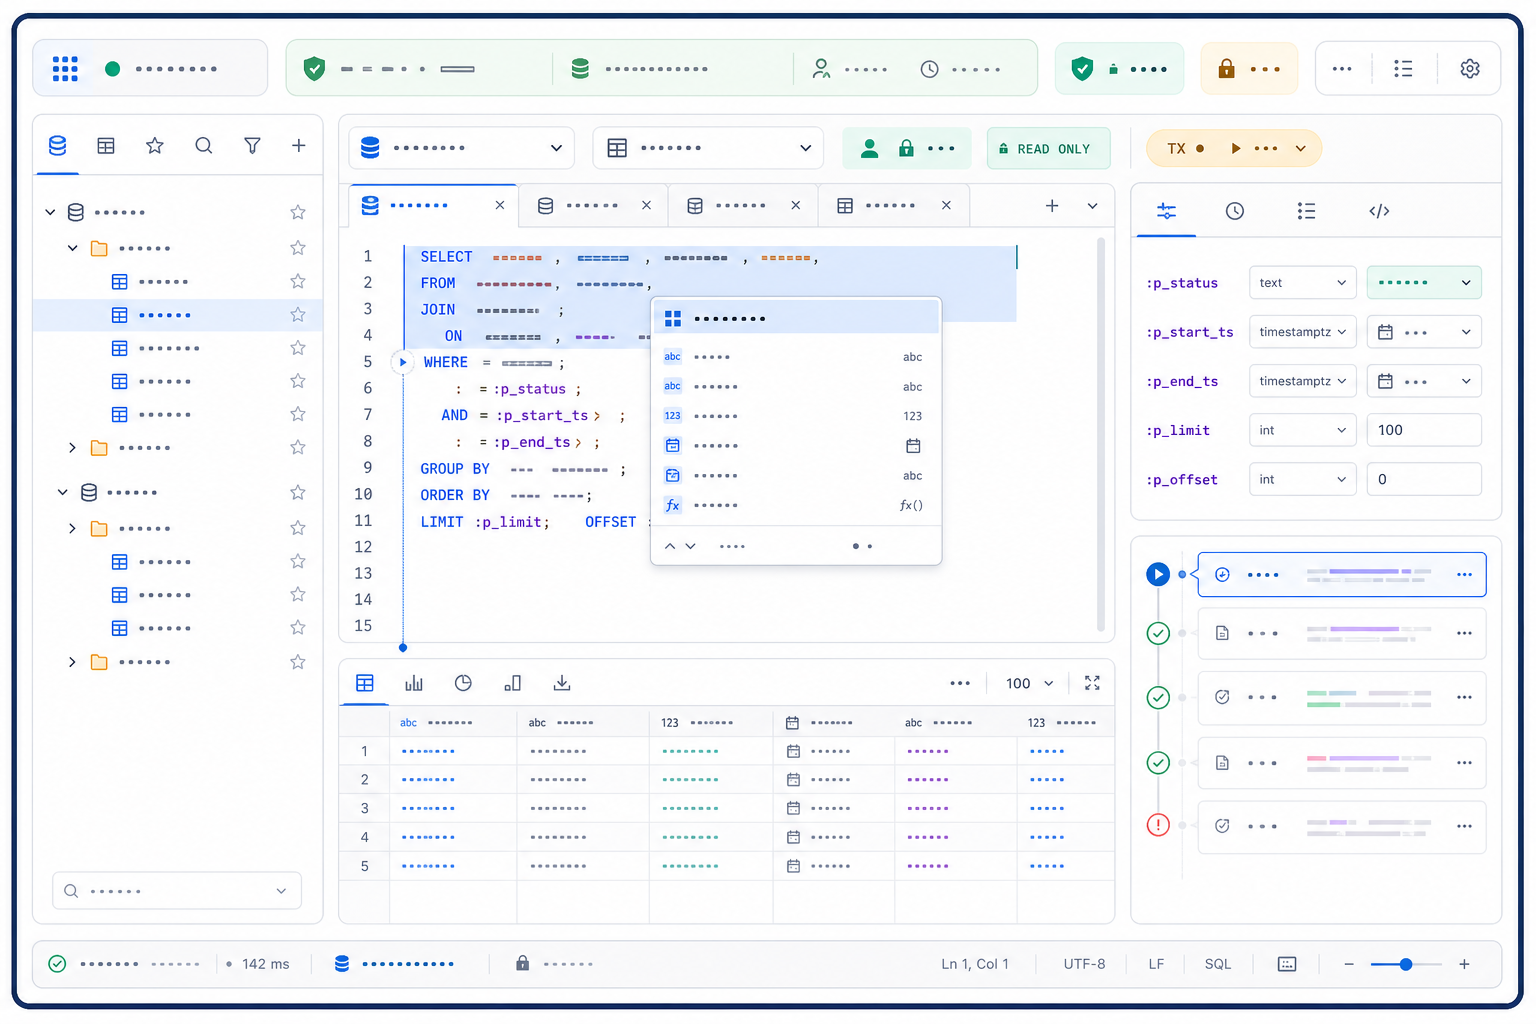
Task: Select the tables icon in sidebar toolbar
Action: point(106,146)
